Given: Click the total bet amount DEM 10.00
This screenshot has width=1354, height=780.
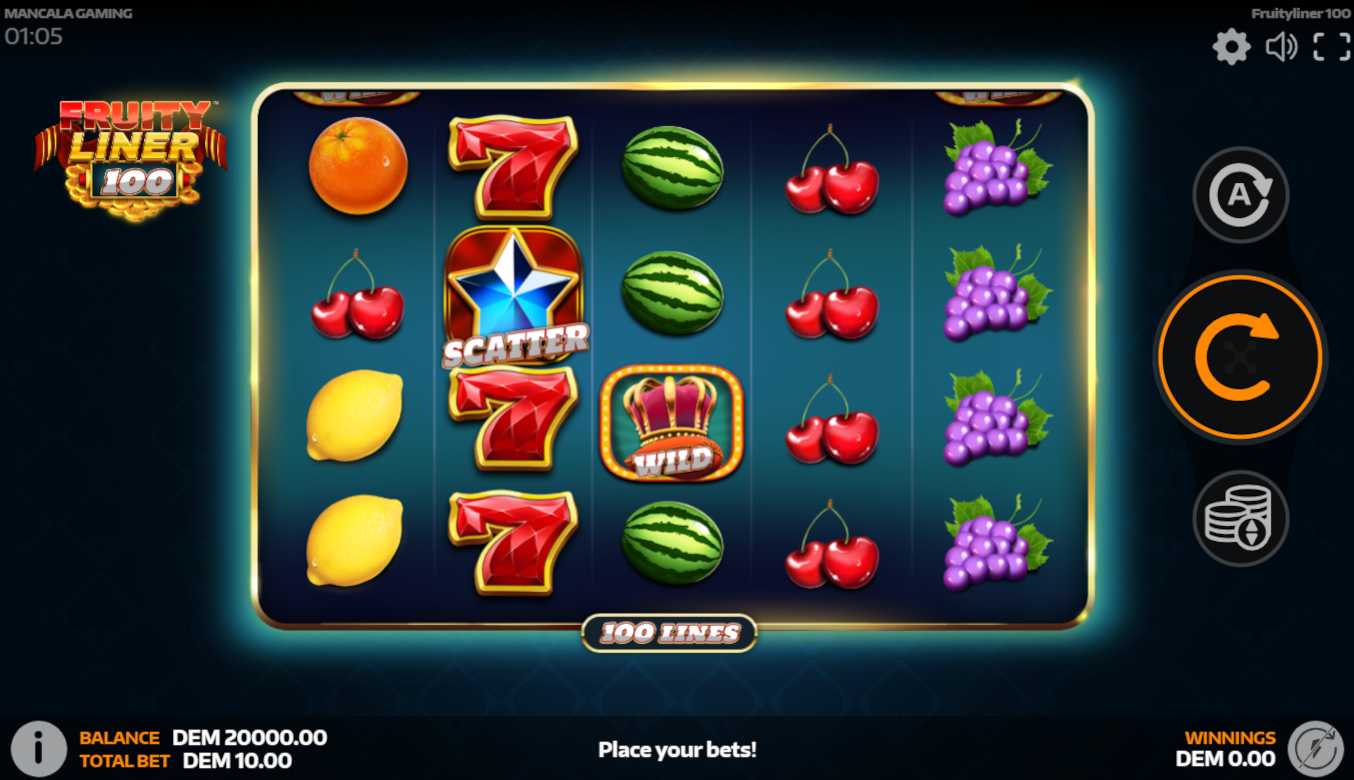Looking at the screenshot, I should [x=237, y=761].
